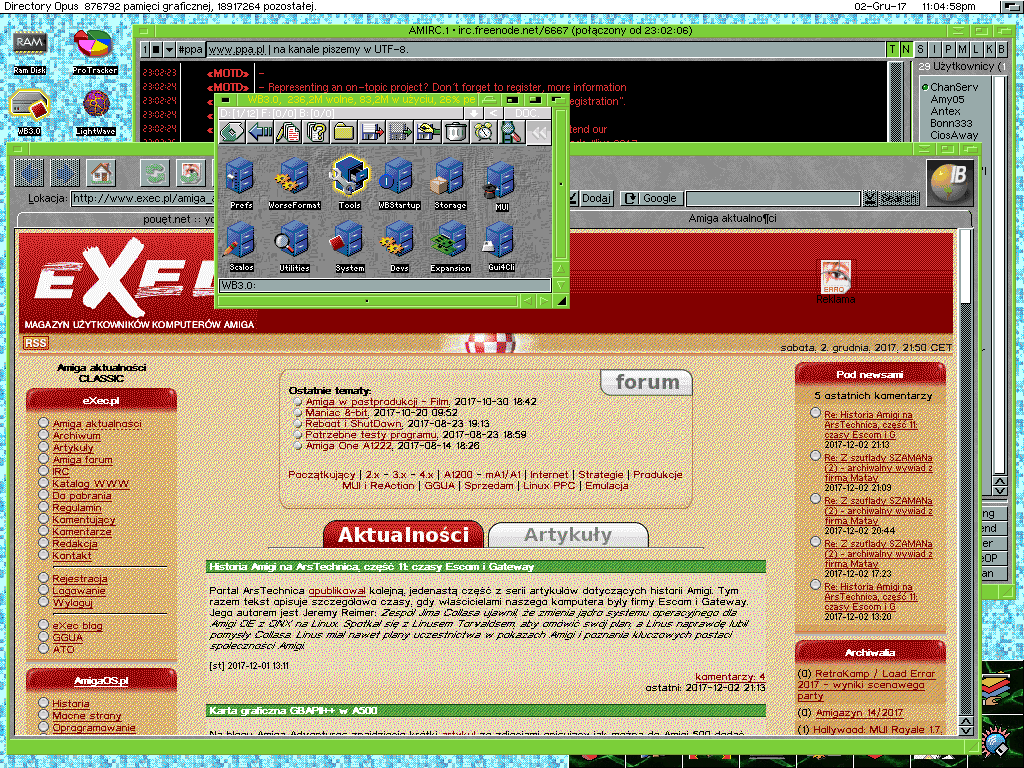1024x768 pixels.
Task: Toggle channel mode M in AmIRC
Action: [961, 50]
